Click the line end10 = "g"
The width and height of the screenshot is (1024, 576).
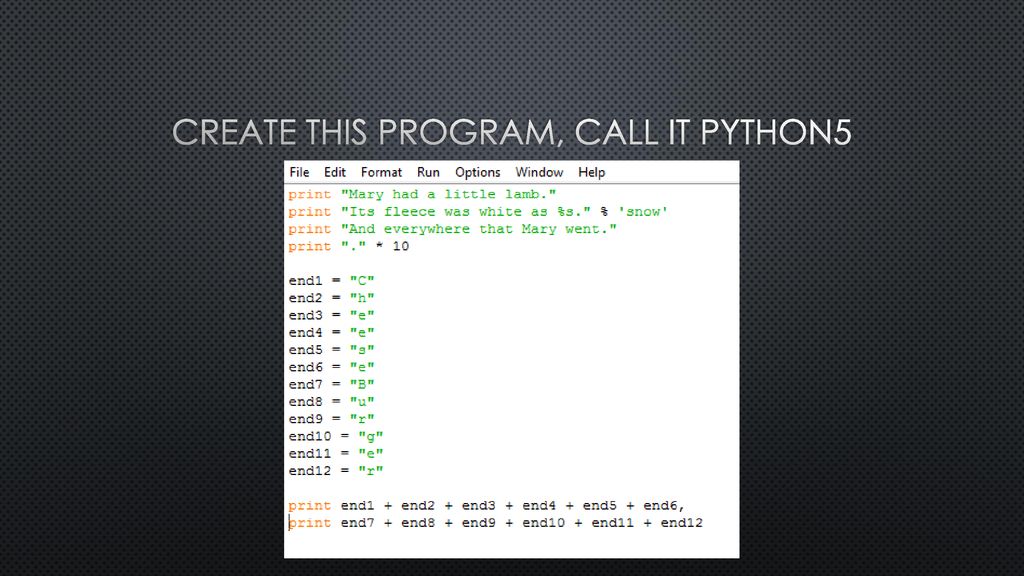pos(336,436)
